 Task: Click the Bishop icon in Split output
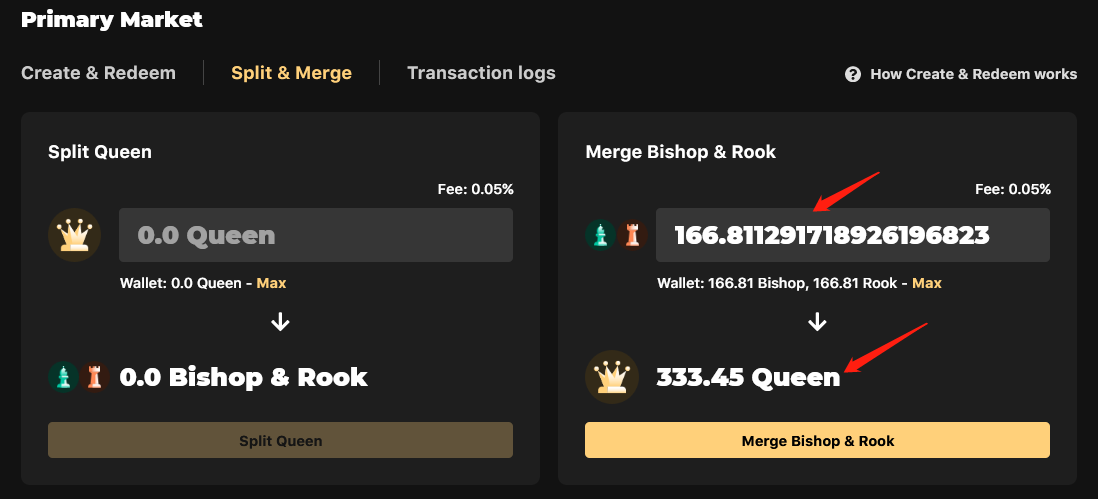coord(64,376)
